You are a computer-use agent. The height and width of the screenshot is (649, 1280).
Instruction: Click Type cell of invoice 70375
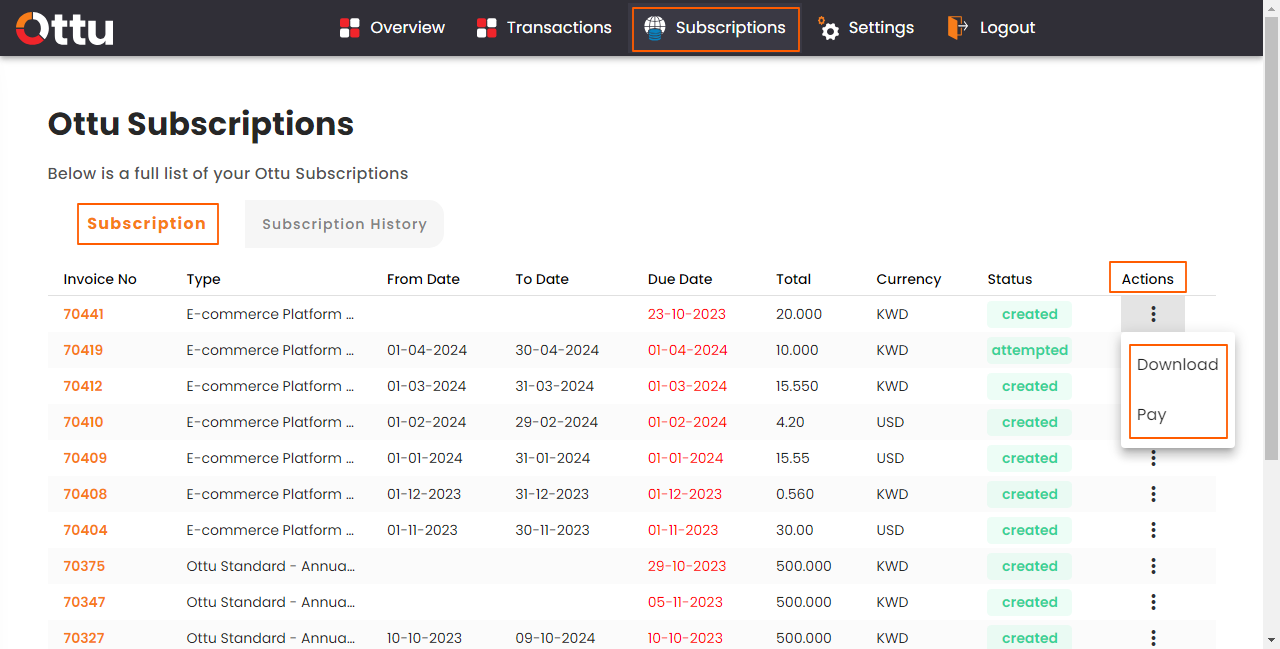tap(270, 566)
